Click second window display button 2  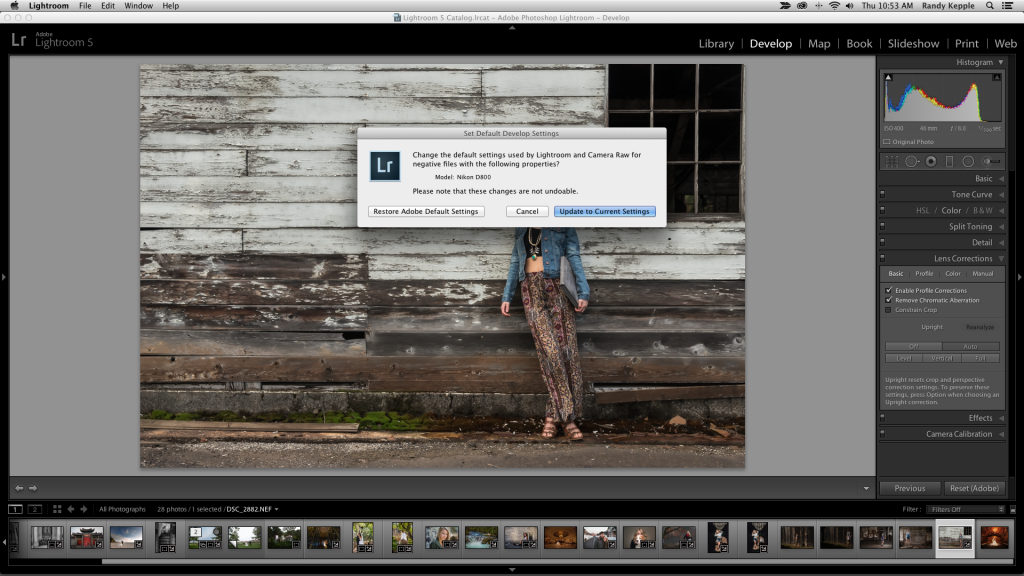click(35, 509)
